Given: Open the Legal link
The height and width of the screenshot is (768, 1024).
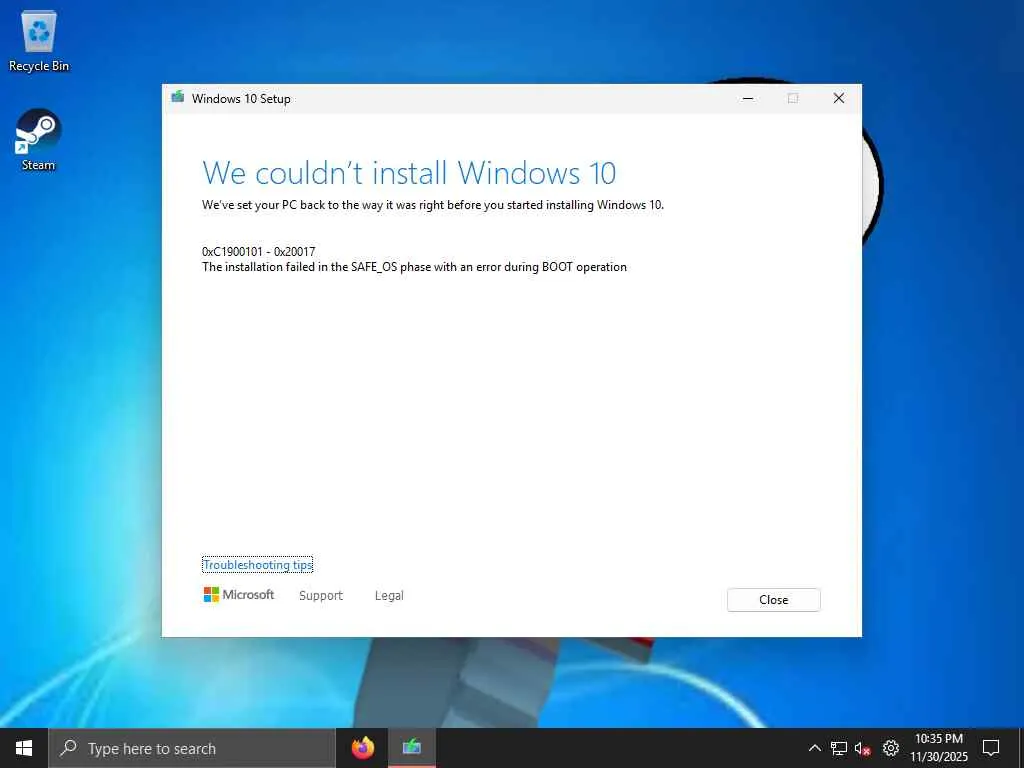Looking at the screenshot, I should tap(389, 596).
